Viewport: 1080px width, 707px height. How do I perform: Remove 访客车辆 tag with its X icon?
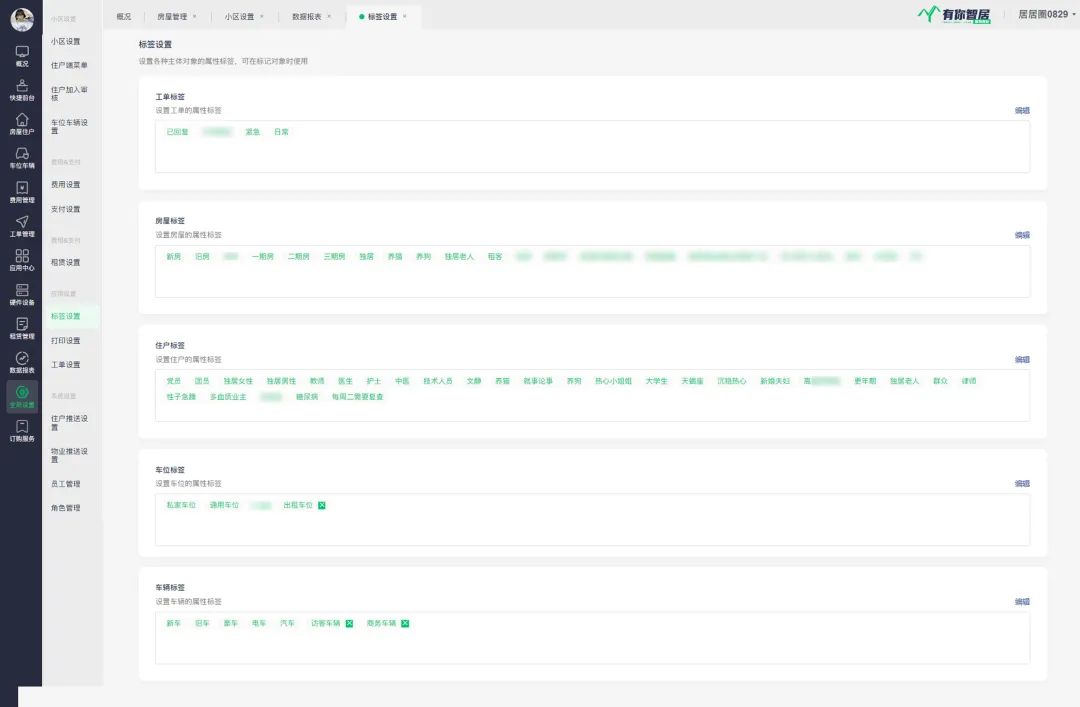(x=349, y=623)
